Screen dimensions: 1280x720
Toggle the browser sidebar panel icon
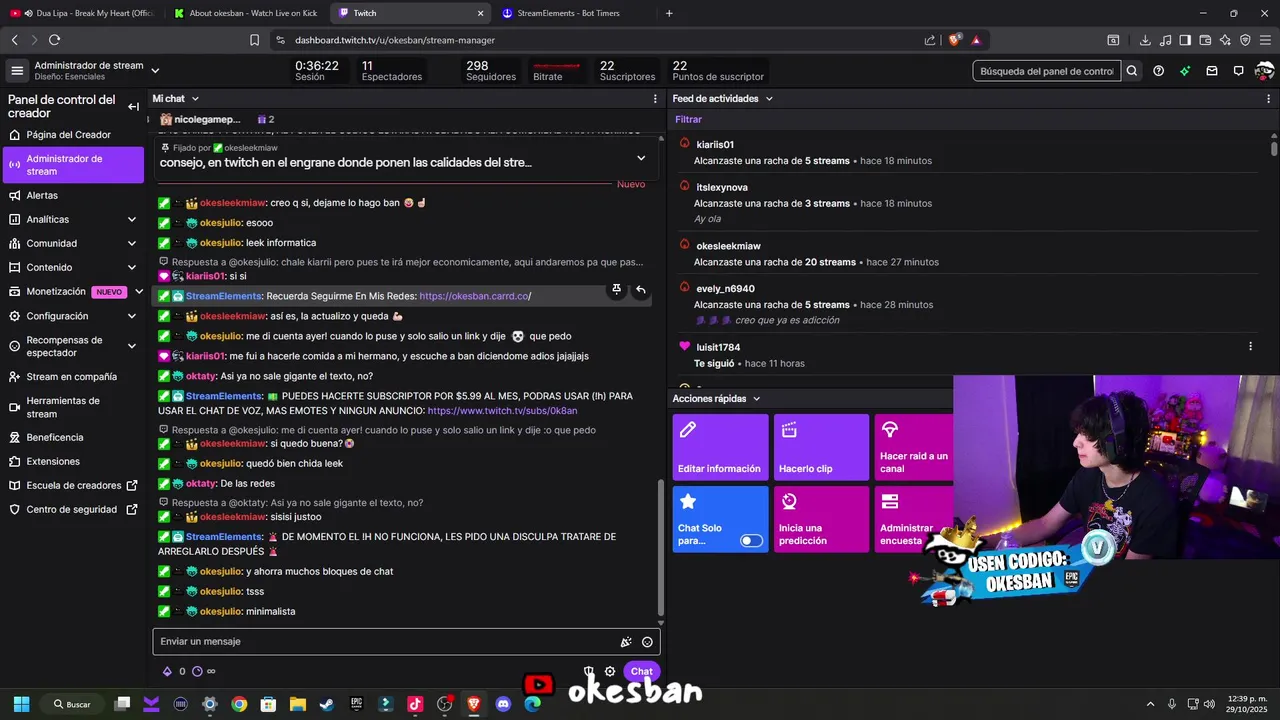1185,40
